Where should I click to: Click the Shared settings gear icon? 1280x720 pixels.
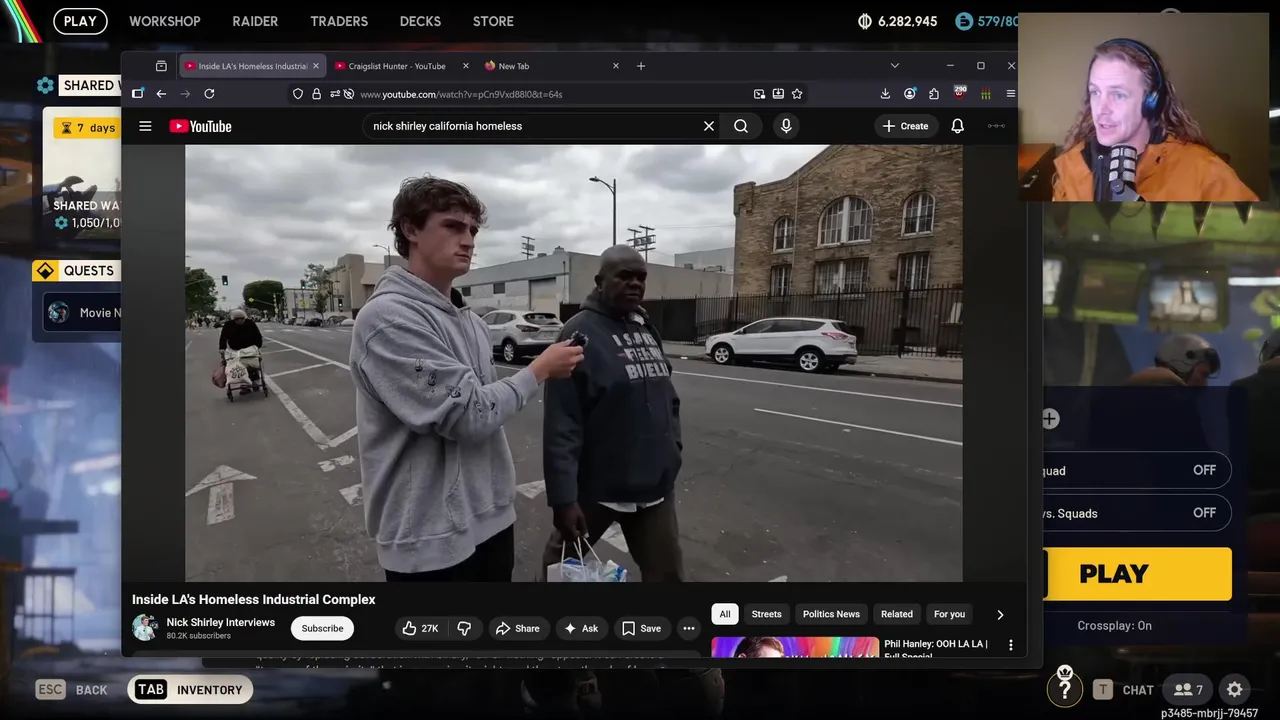[45, 85]
